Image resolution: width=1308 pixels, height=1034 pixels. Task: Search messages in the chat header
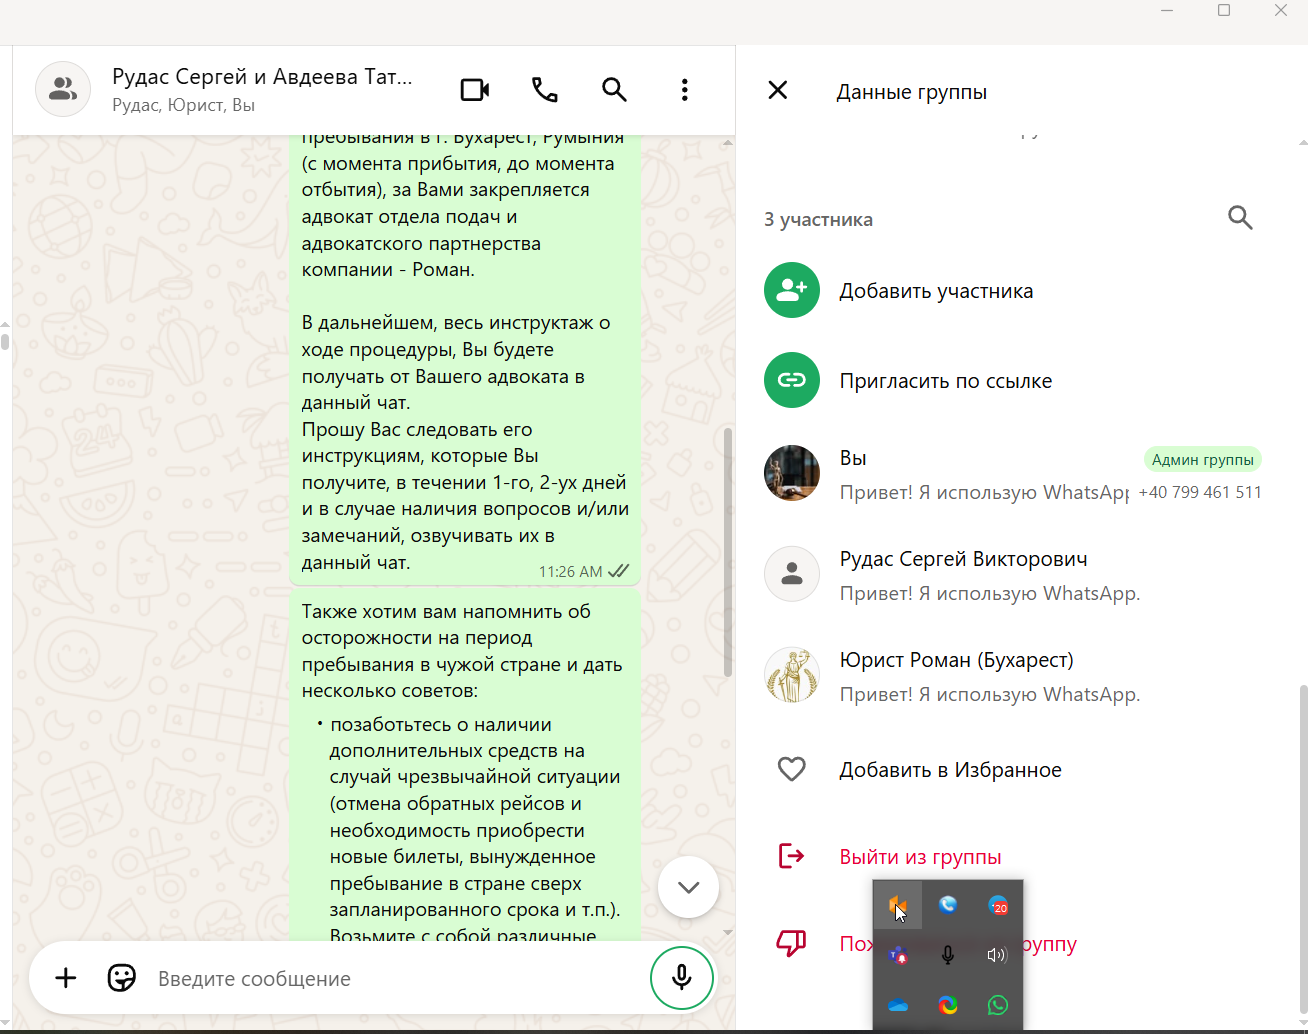click(x=614, y=90)
